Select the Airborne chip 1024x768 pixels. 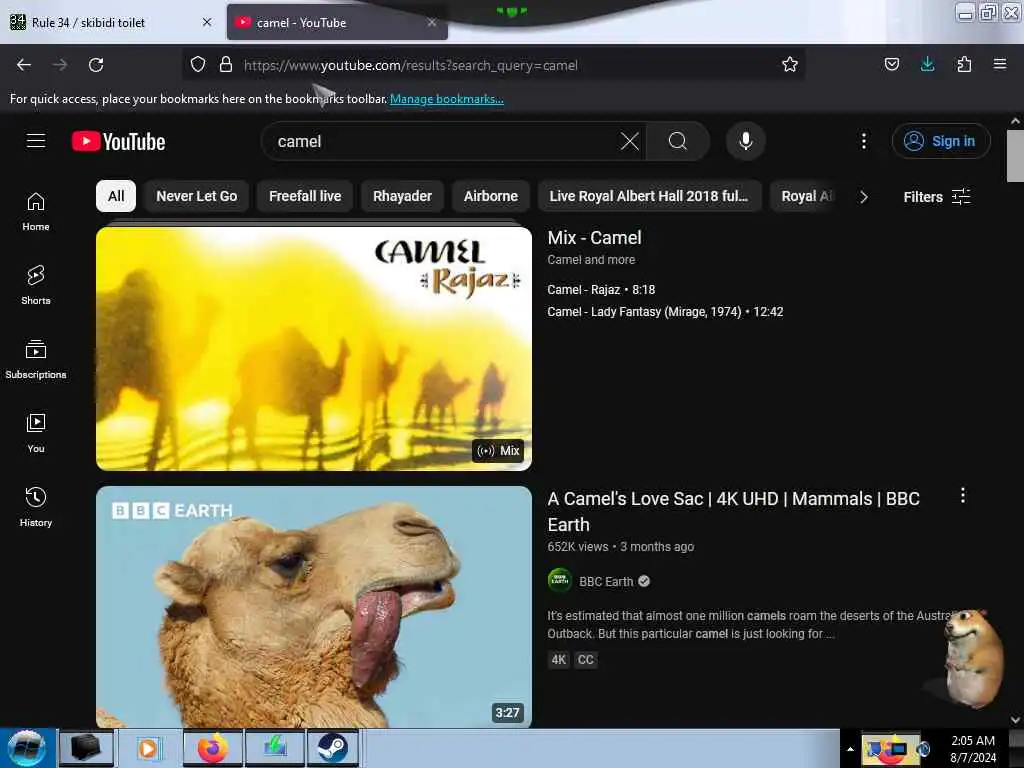490,196
